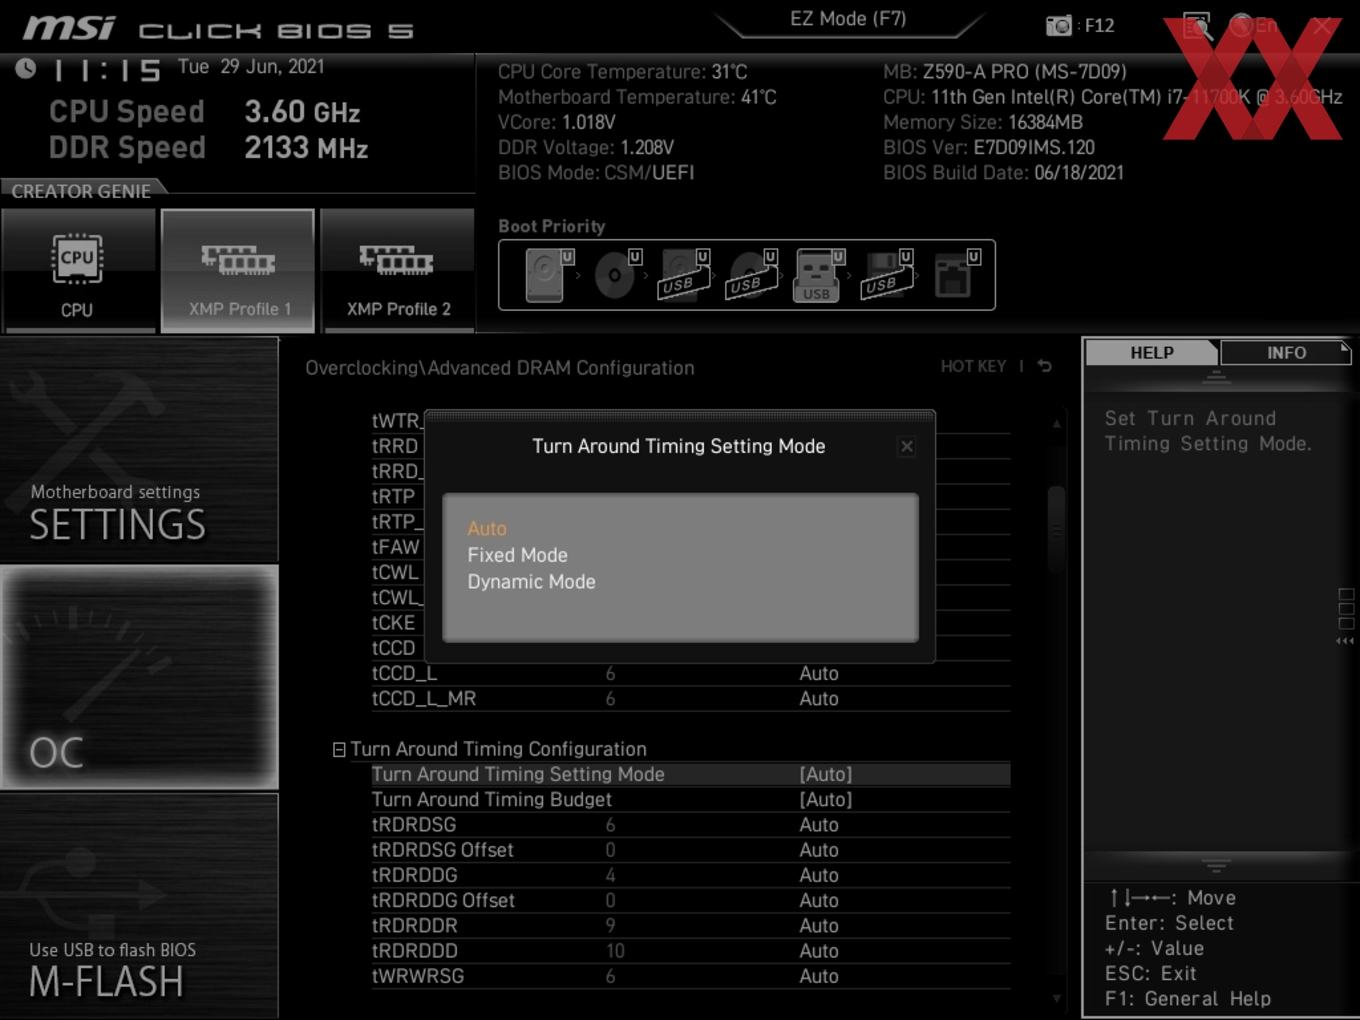Click the CPU Core Temperature: 31°C readout

click(622, 71)
